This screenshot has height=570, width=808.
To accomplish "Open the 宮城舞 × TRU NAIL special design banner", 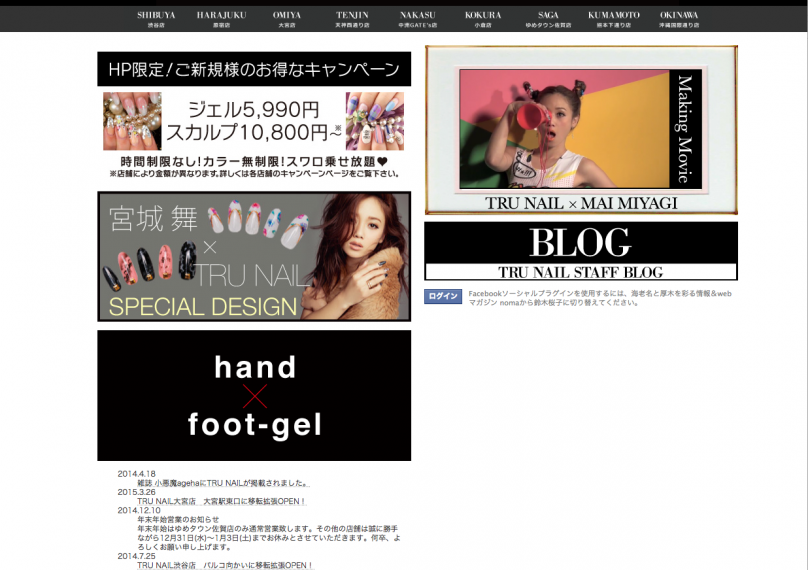I will pyautogui.click(x=254, y=257).
